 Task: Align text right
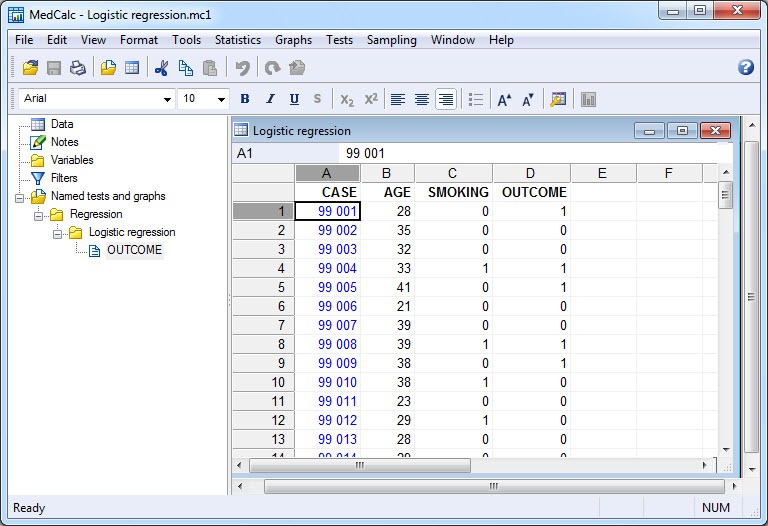[446, 99]
